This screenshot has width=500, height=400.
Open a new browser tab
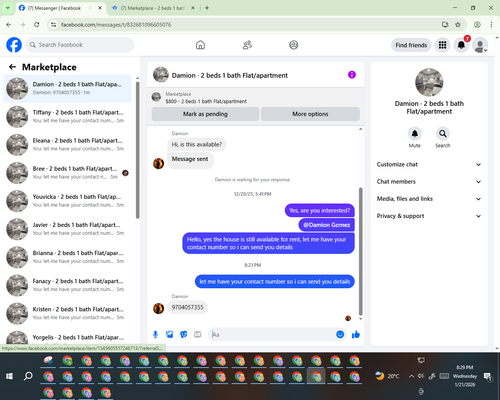(207, 8)
